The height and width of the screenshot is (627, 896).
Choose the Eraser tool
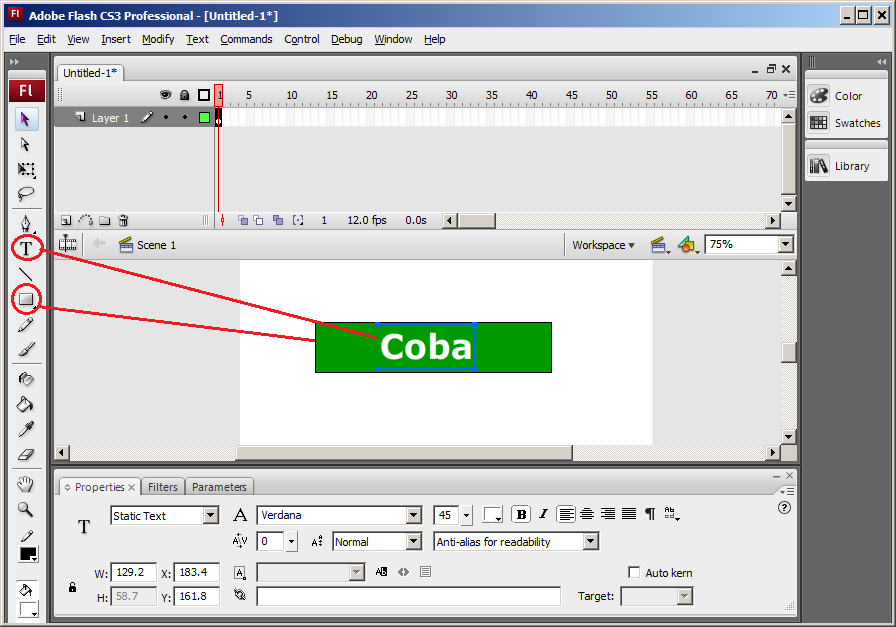tap(26, 454)
